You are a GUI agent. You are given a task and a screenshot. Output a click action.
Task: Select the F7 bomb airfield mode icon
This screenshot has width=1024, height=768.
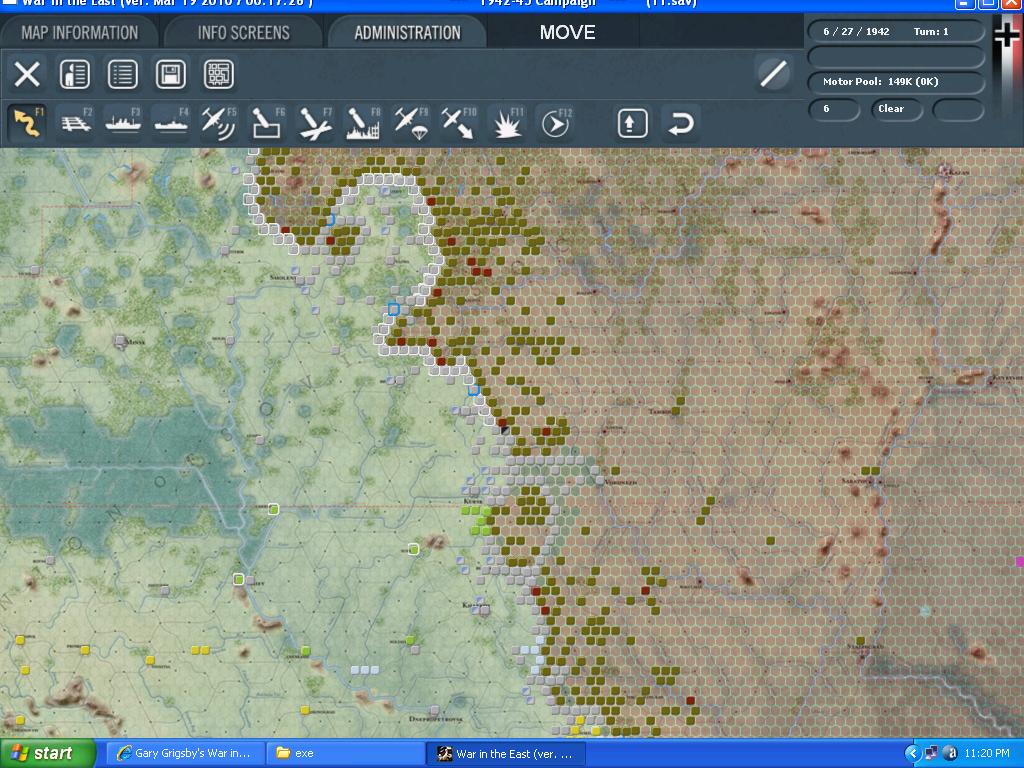click(315, 123)
